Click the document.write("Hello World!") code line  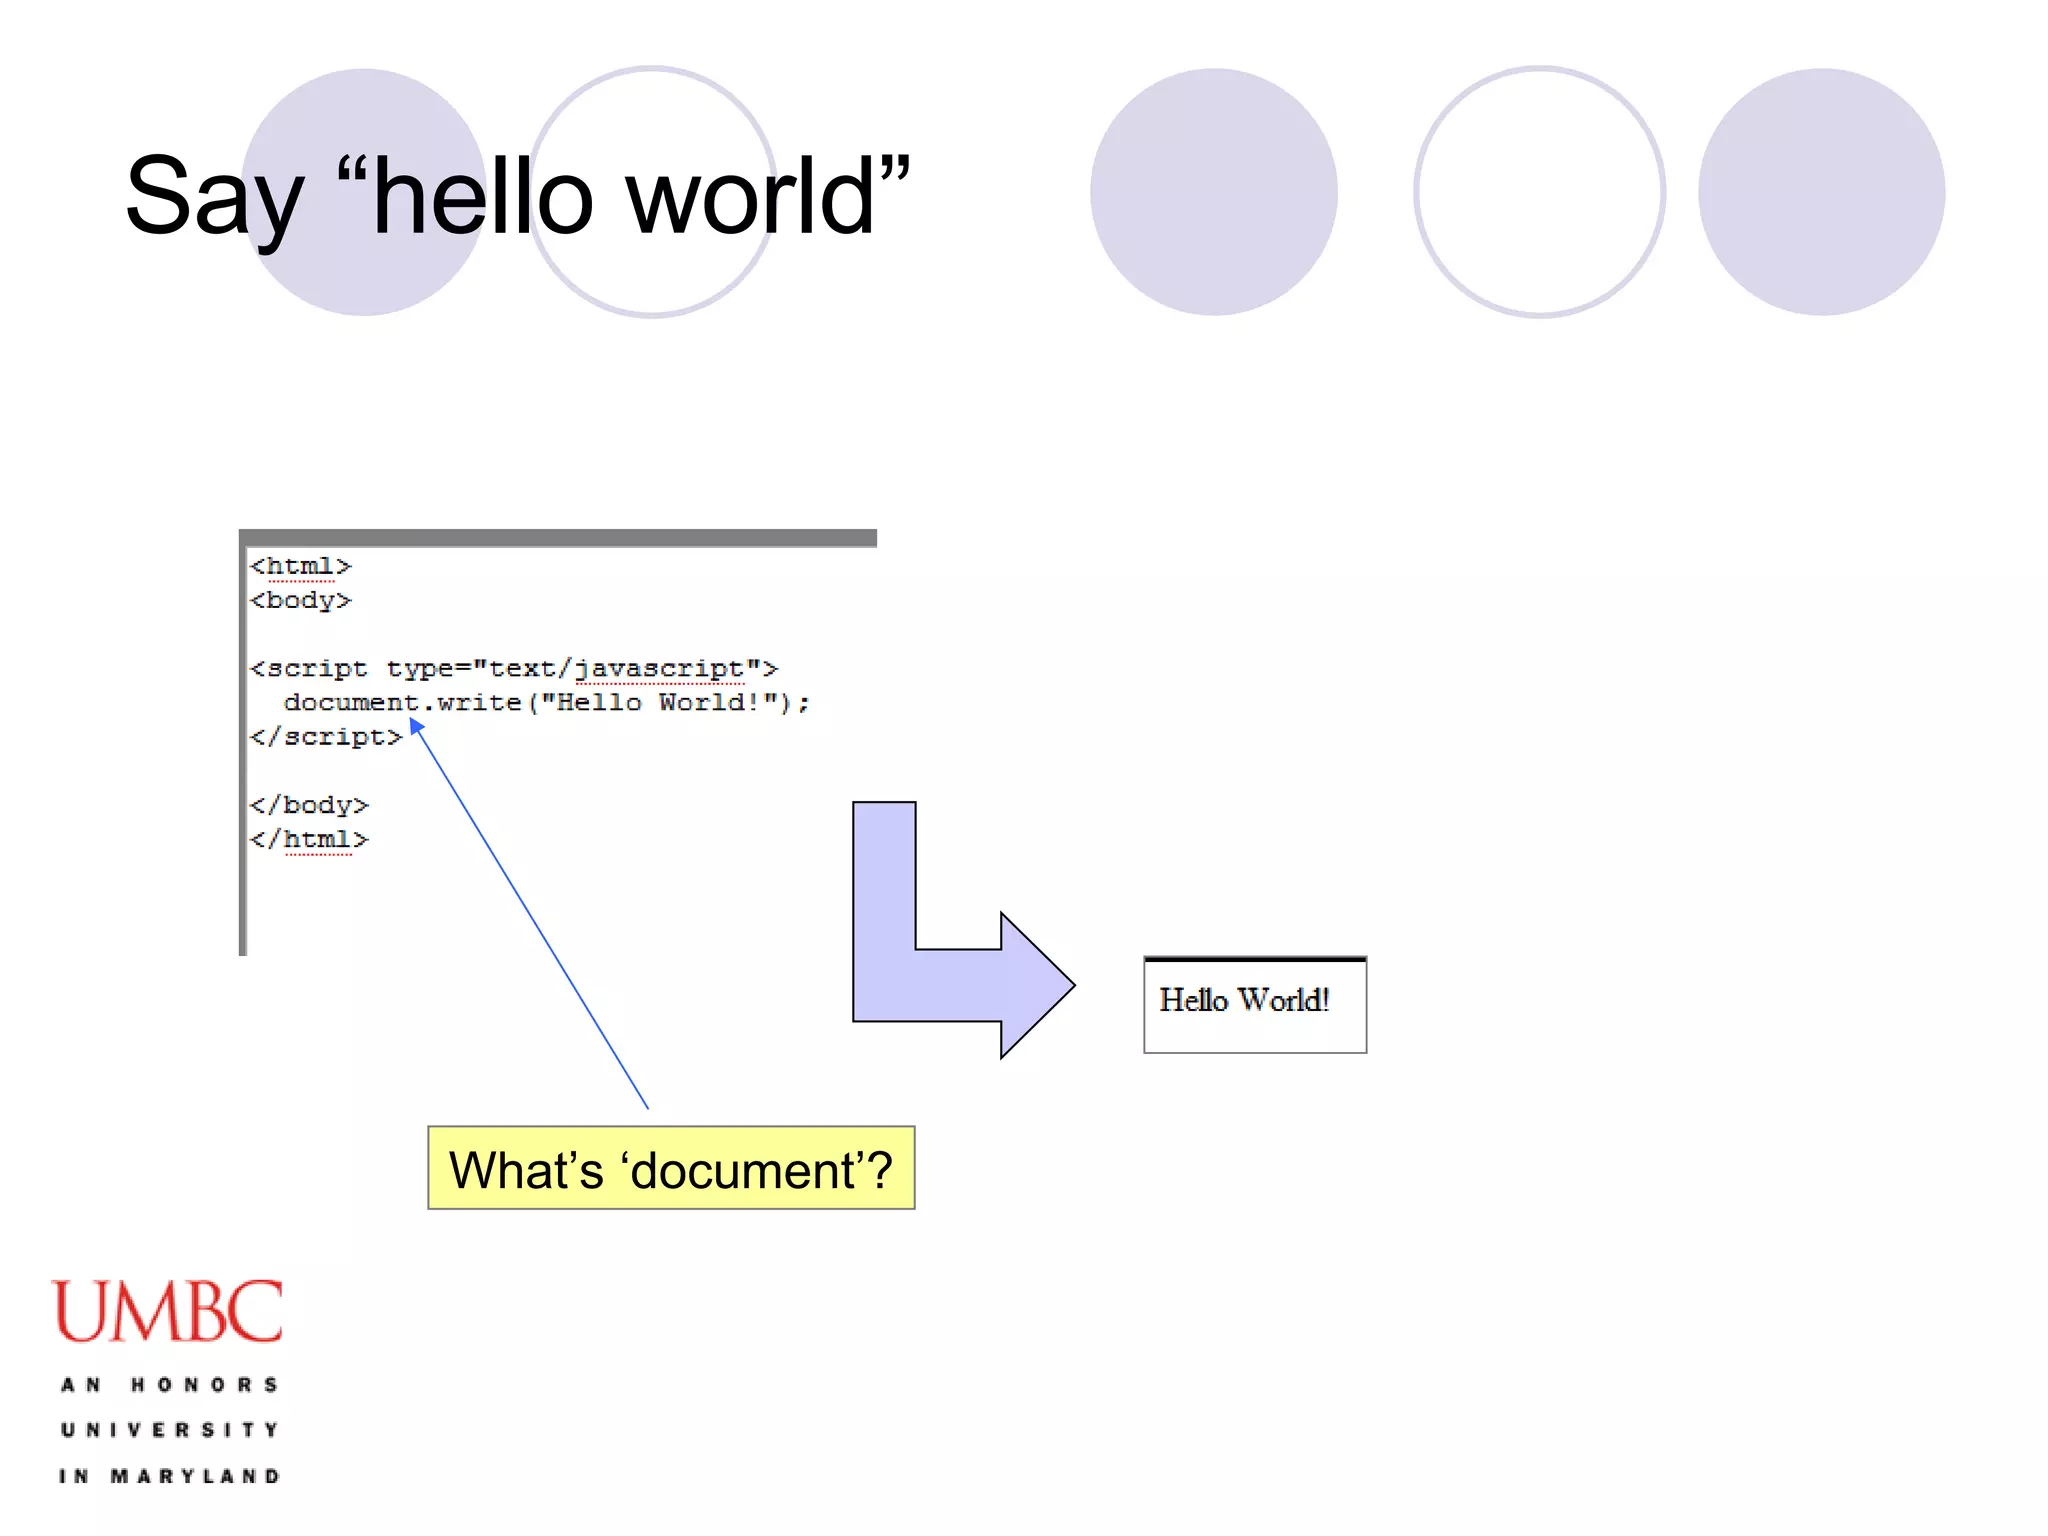tap(546, 702)
